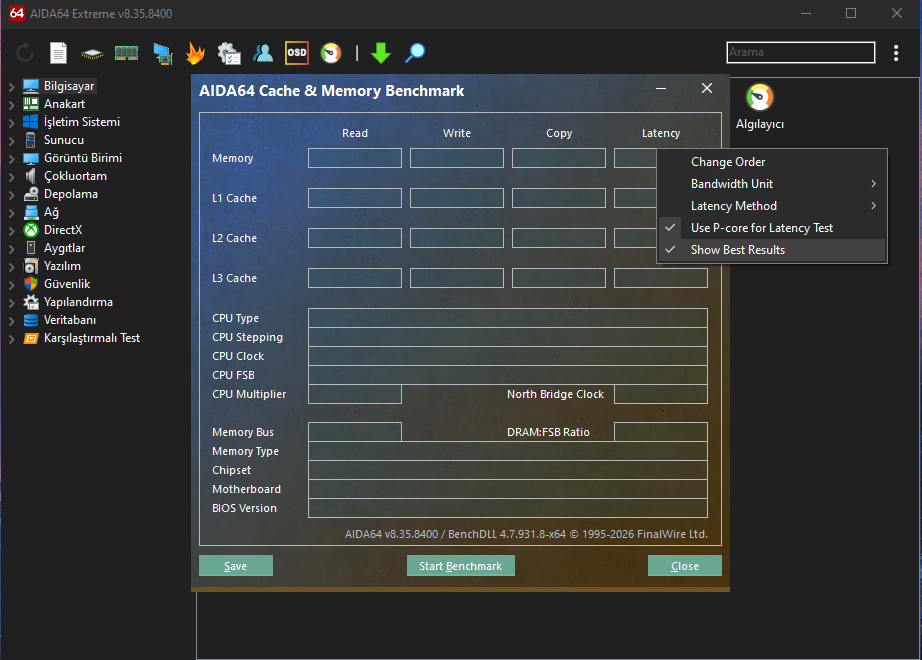Maximize the AIDA64 Extreme window
Image resolution: width=922 pixels, height=660 pixels.
[851, 13]
